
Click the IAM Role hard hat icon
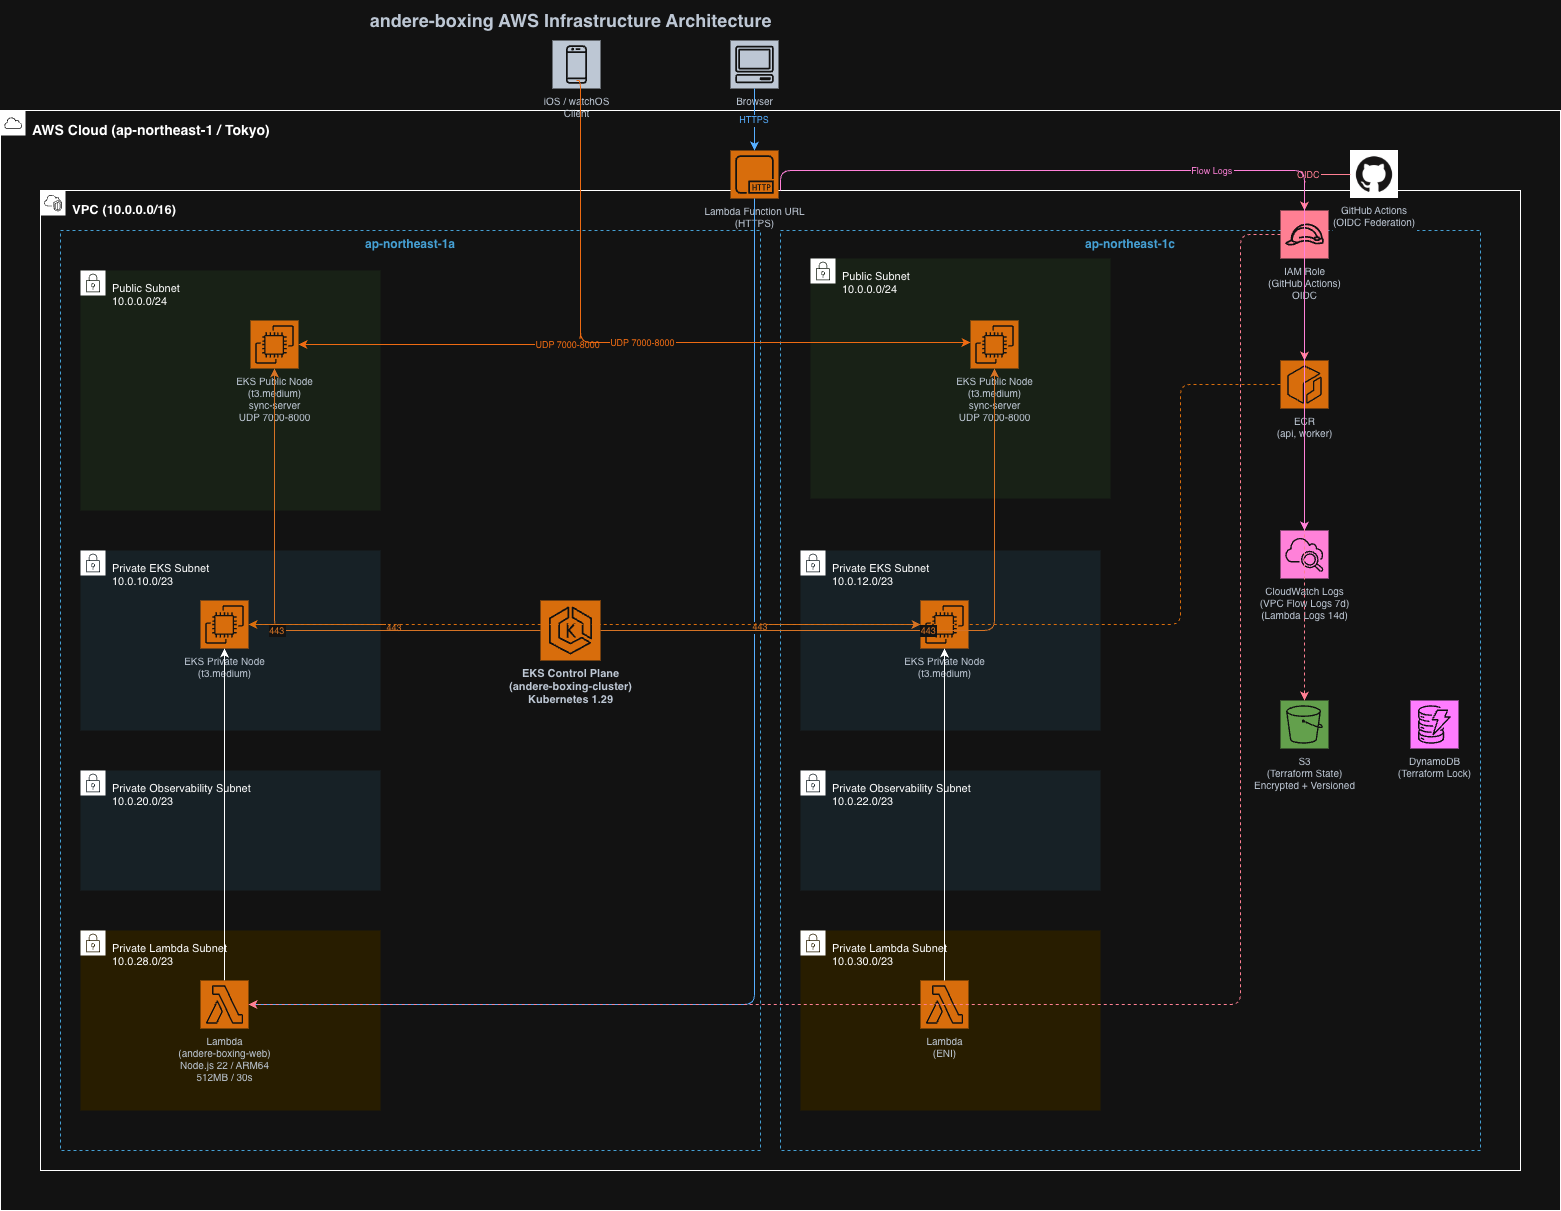pyautogui.click(x=1304, y=235)
